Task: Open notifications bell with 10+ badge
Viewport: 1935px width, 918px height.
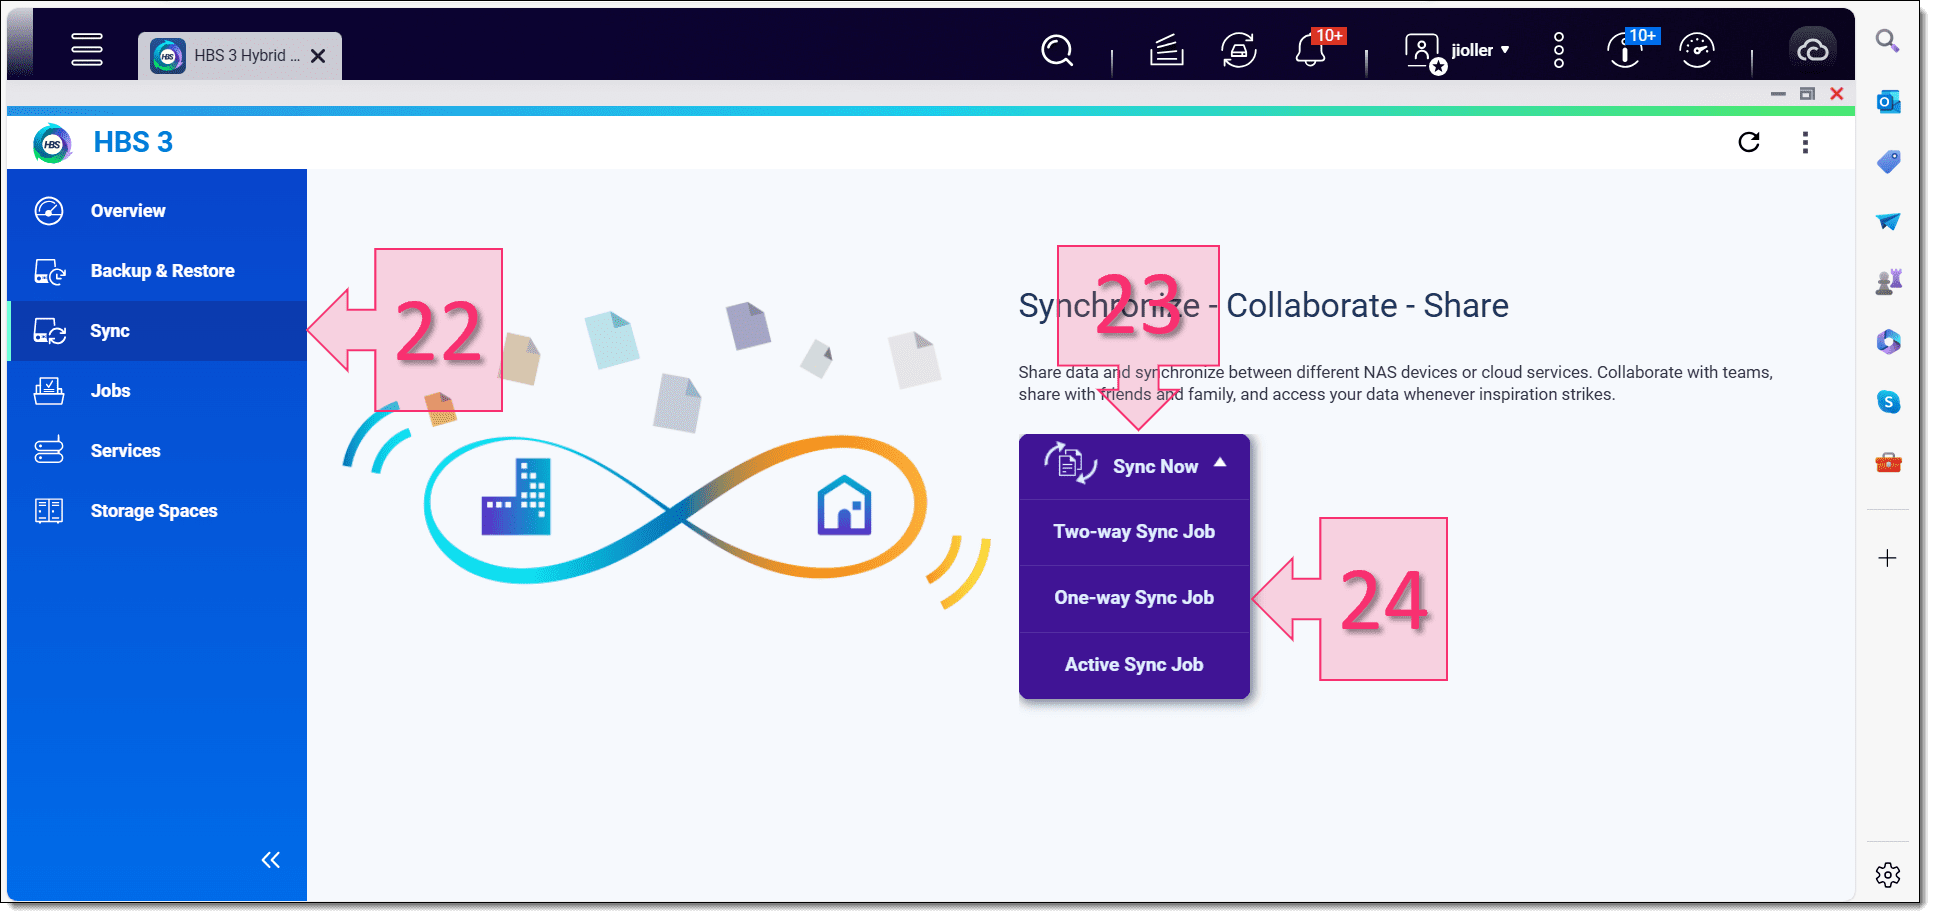Action: click(x=1311, y=50)
